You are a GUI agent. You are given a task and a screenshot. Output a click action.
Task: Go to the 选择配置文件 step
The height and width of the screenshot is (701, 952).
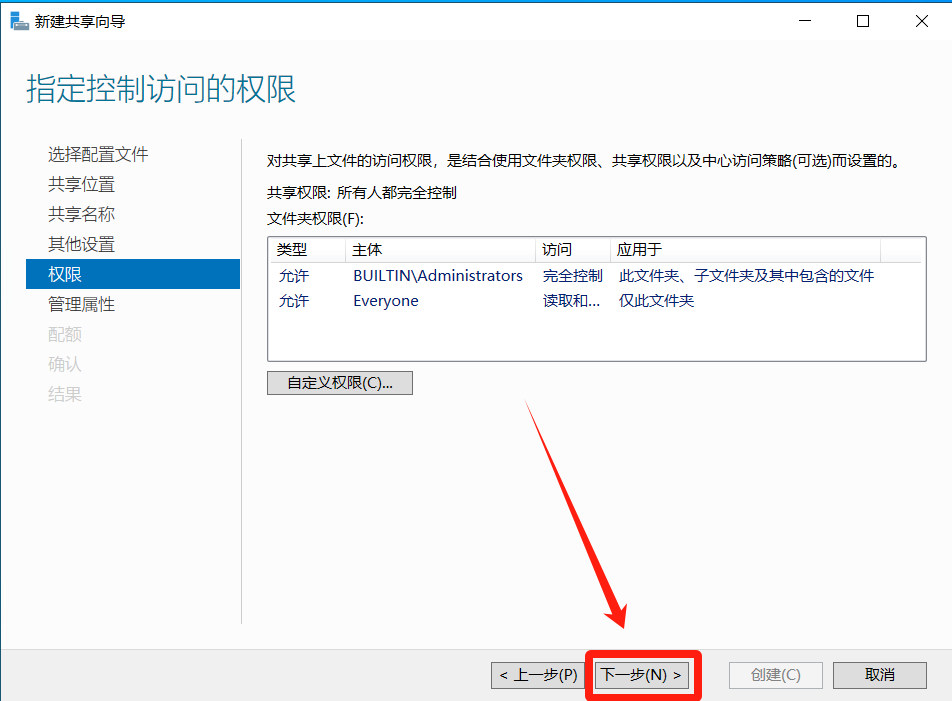98,154
